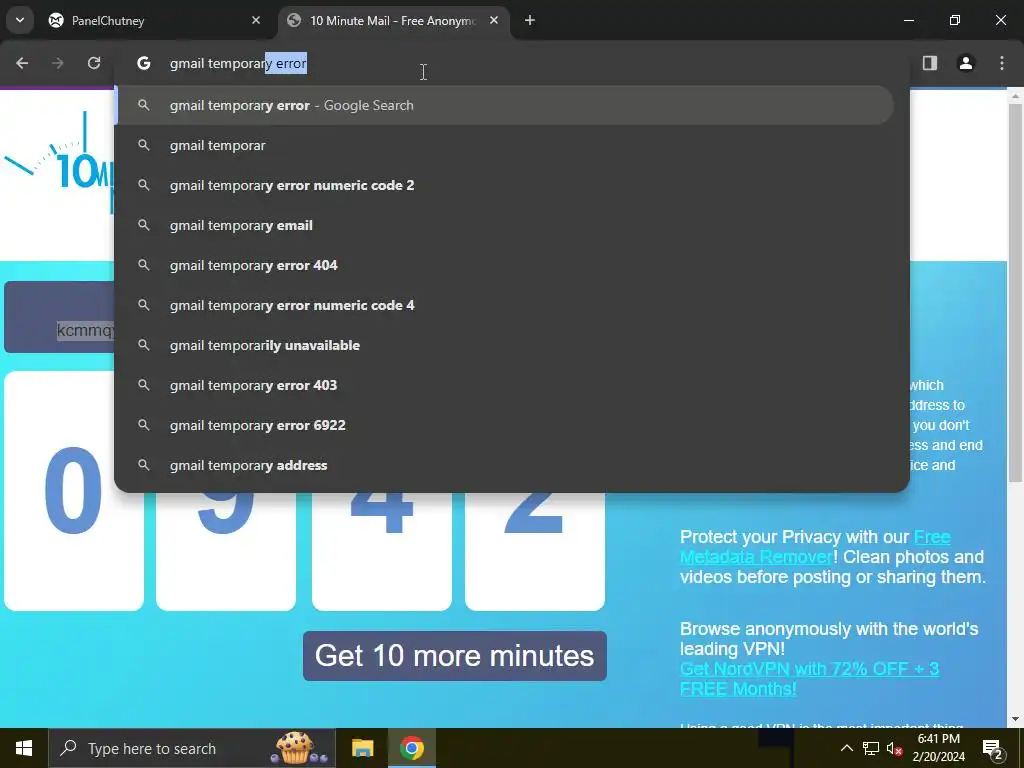Open the taskbar clock and date
Image resolution: width=1024 pixels, height=768 pixels.
point(938,748)
